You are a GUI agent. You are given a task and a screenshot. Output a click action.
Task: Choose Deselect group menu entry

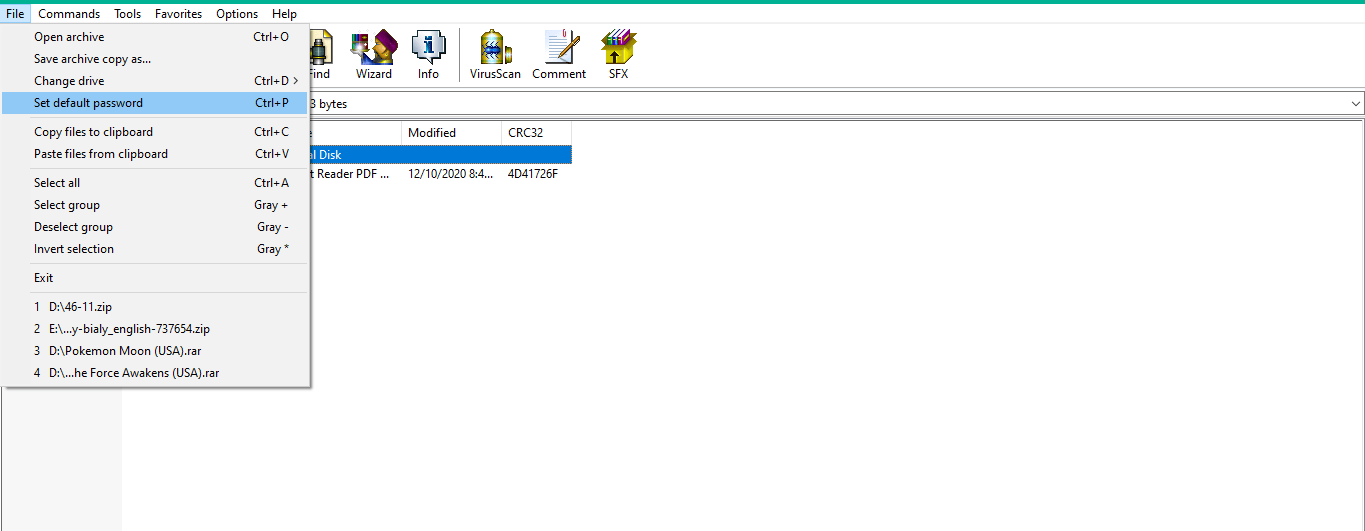[x=155, y=227]
